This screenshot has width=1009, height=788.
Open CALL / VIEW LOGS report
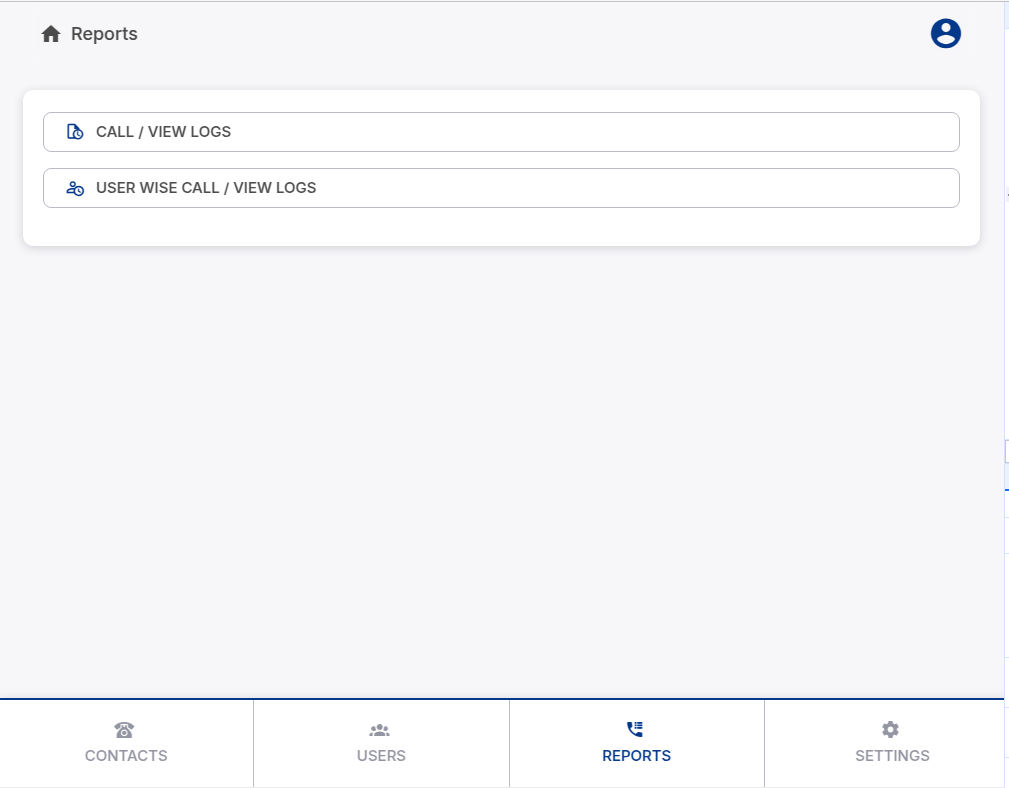[500, 131]
